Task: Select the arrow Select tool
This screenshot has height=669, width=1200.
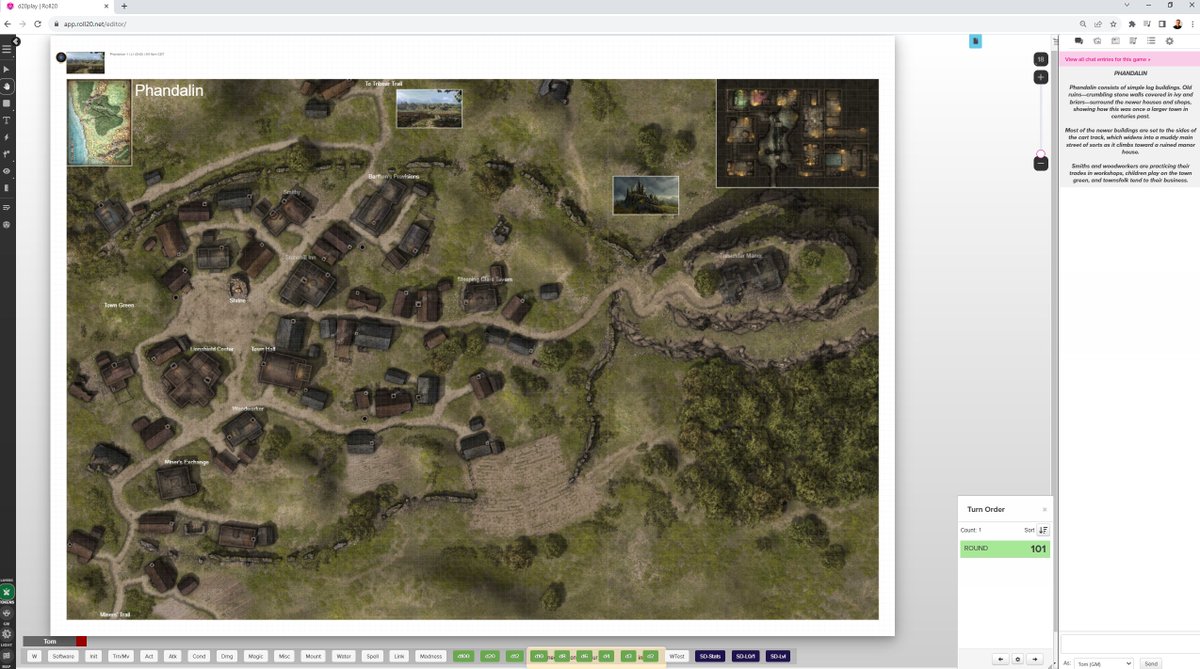Action: click(x=6, y=69)
